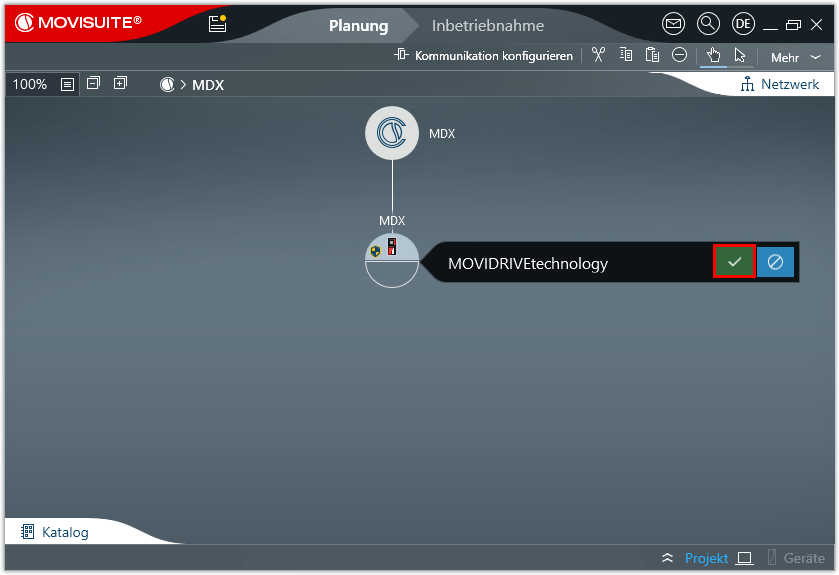Viewport: 839px width, 575px height.
Task: Expand all nodes with the plus-box icon
Action: [x=120, y=84]
